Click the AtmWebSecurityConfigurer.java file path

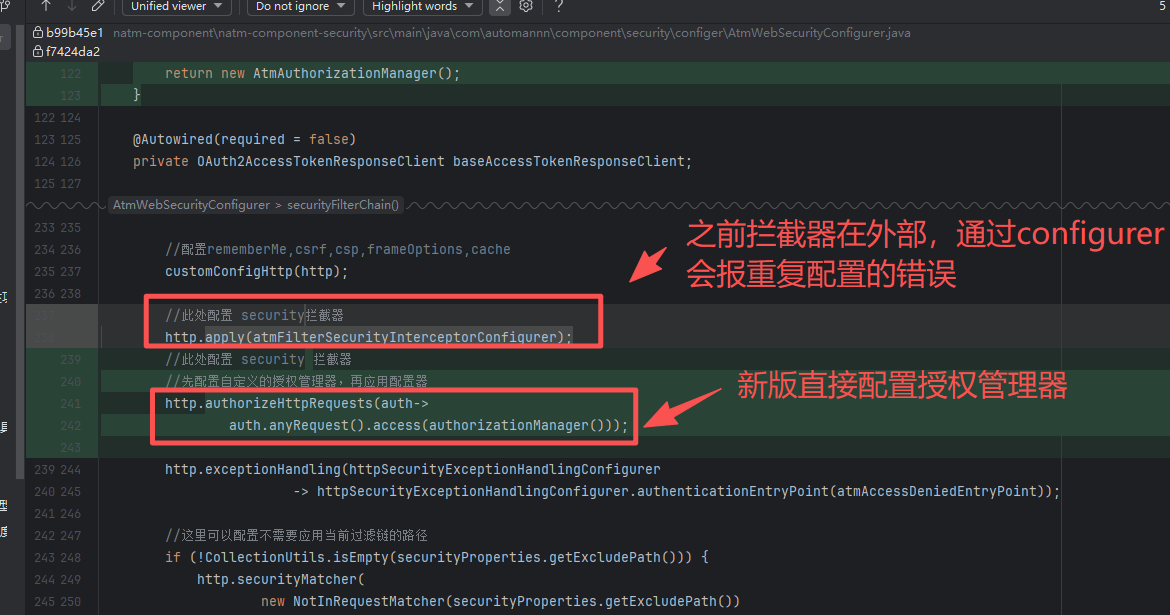point(511,33)
